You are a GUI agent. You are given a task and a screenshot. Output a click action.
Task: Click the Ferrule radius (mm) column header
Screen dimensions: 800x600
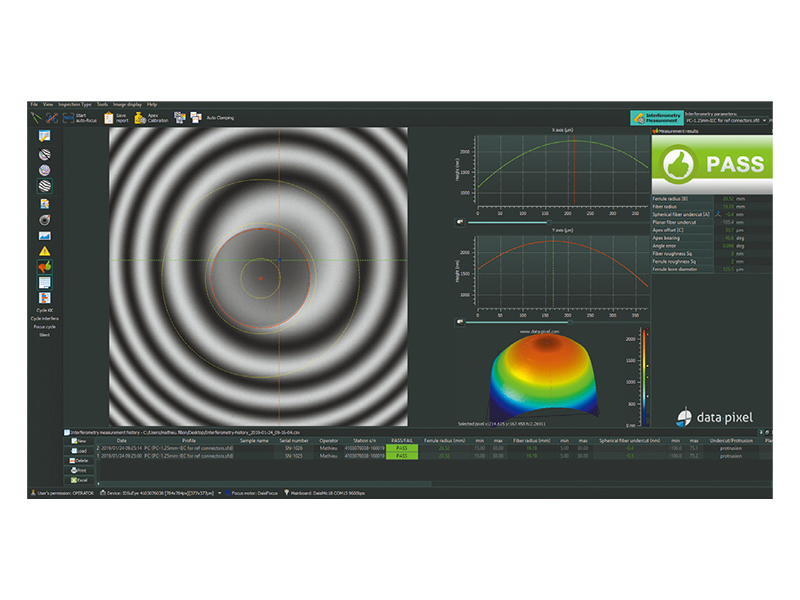(444, 440)
